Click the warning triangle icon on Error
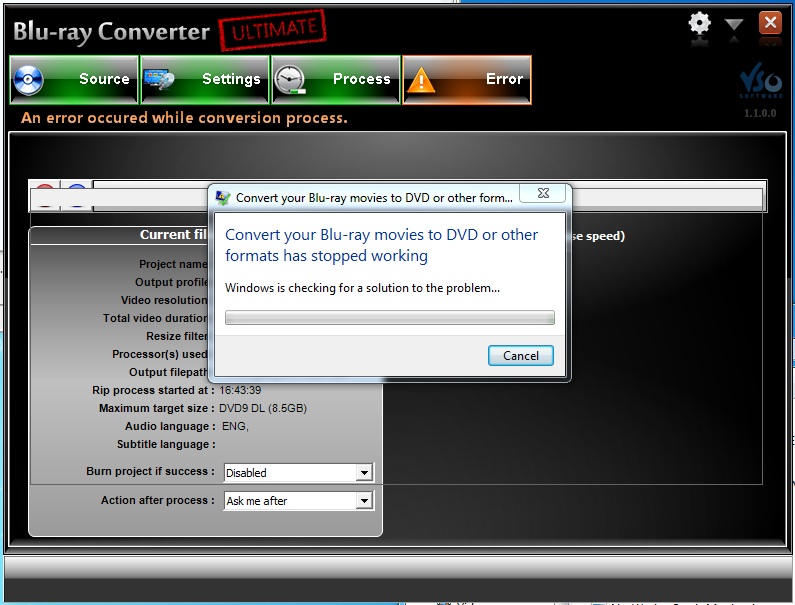The width and height of the screenshot is (795, 605). coord(421,81)
